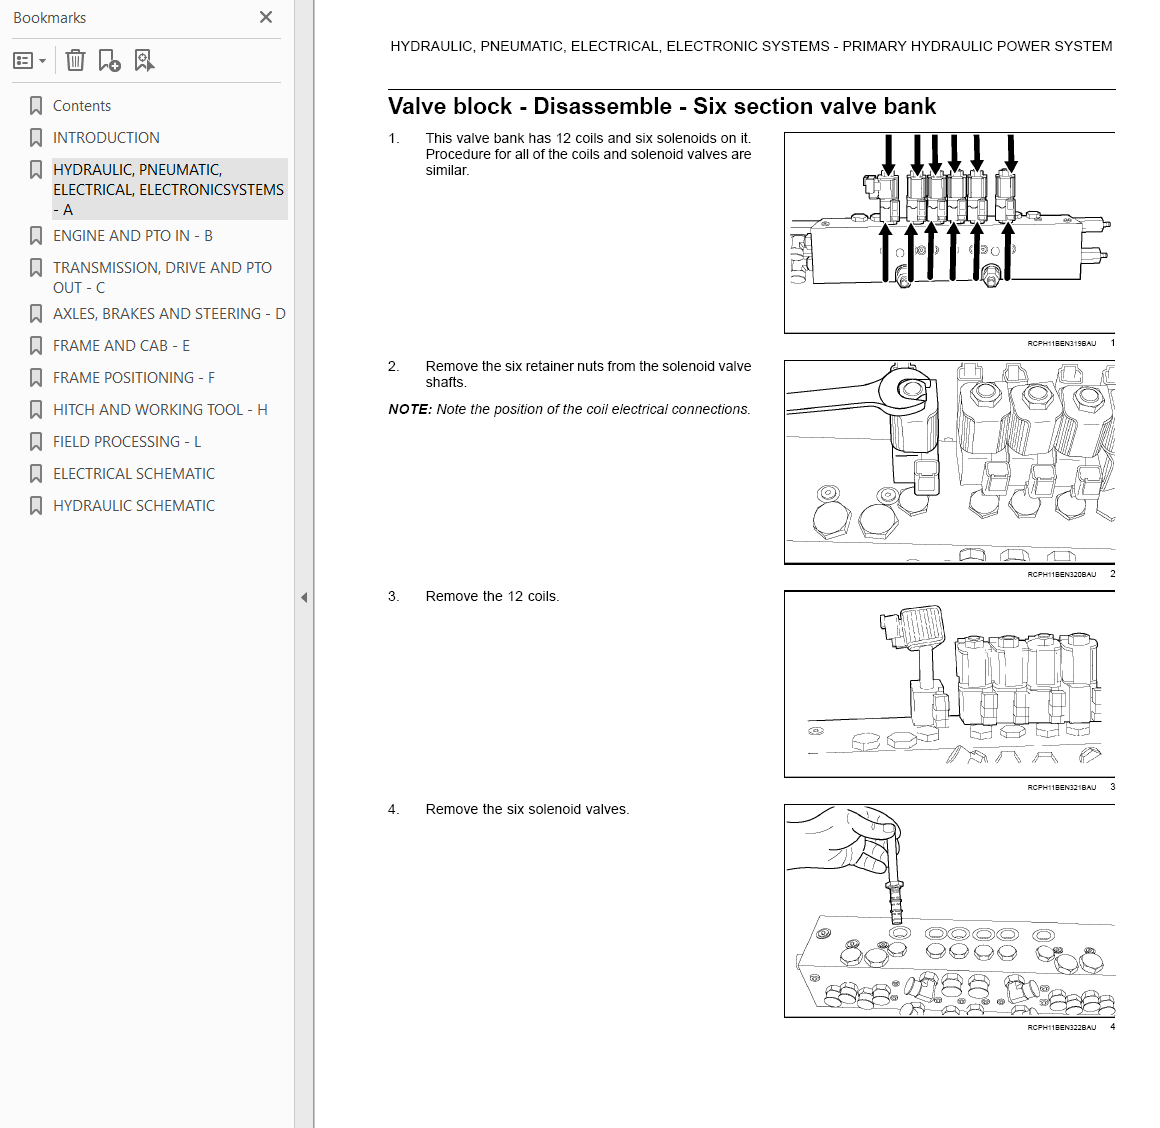Click bookmark icon beside ELECTRICAL SCHEMATIC
Viewport: 1160px width, 1128px height.
click(36, 473)
